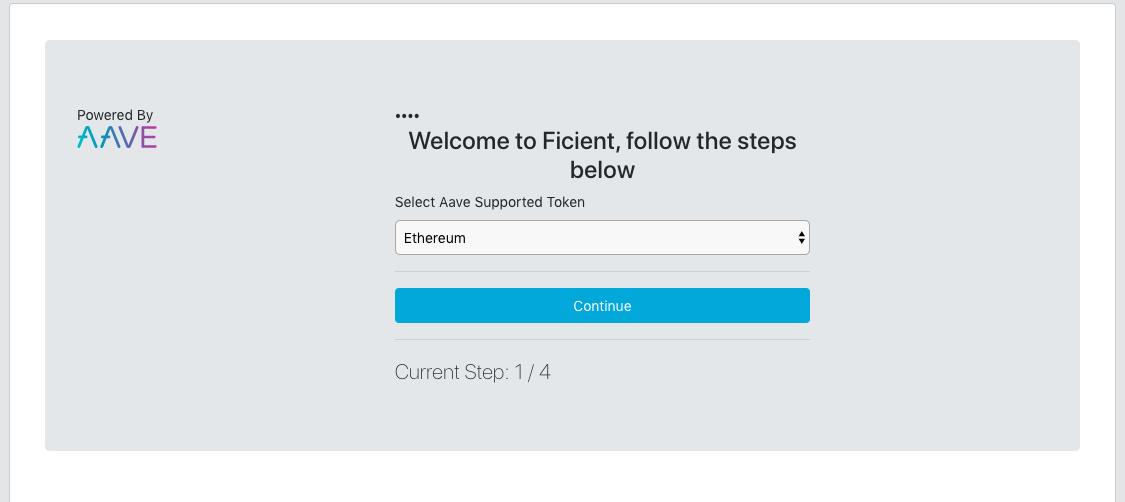The height and width of the screenshot is (502, 1125).
Task: Click the "1 / 4" step counter
Action: (532, 373)
